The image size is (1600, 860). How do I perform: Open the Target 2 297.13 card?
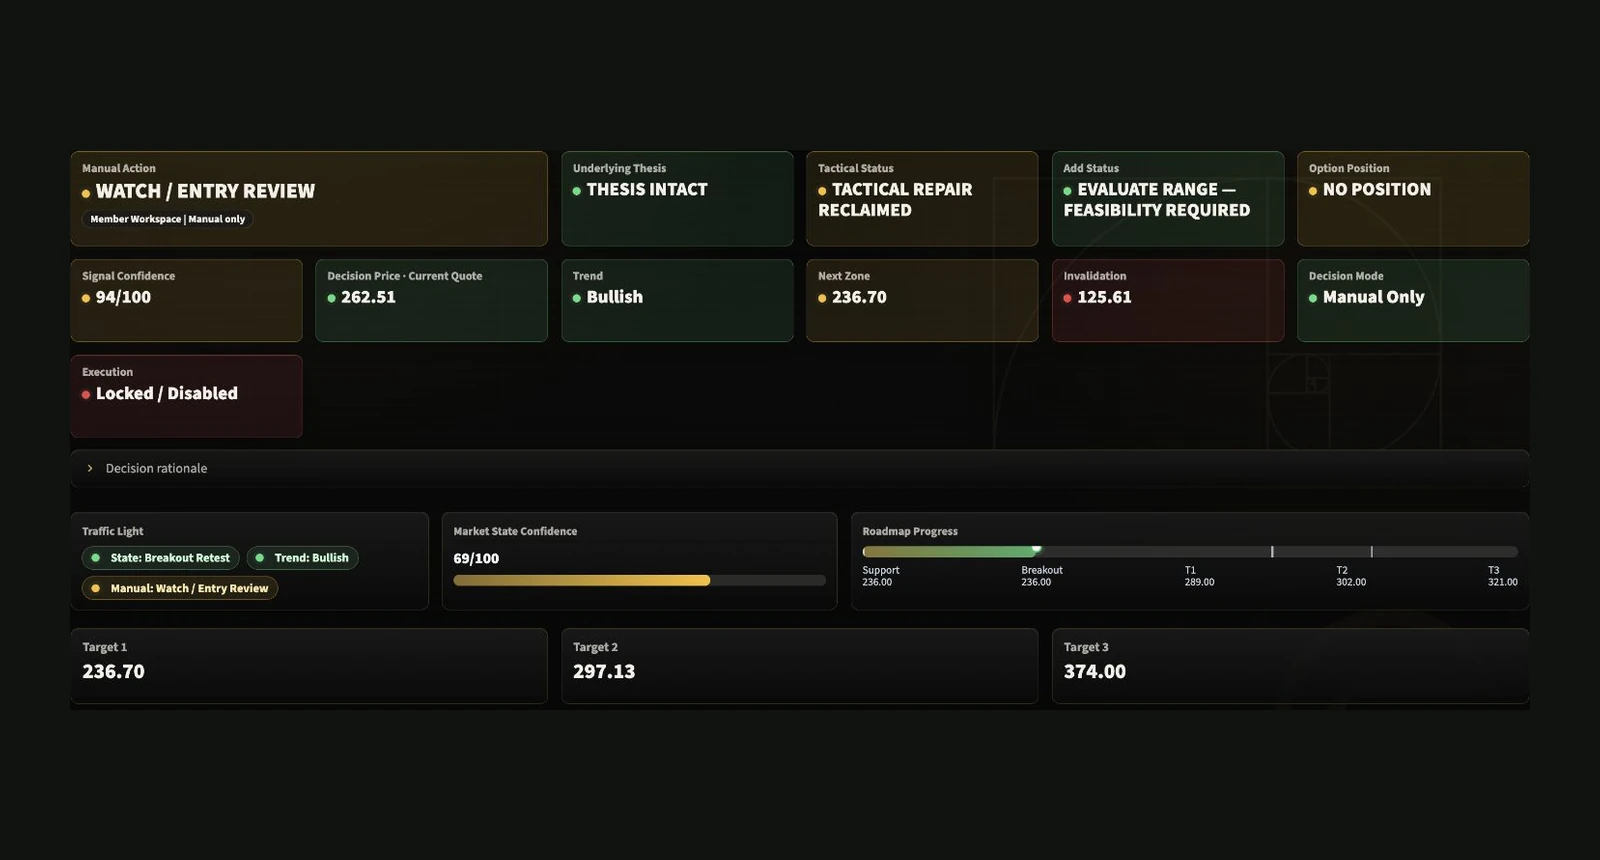[x=799, y=666]
